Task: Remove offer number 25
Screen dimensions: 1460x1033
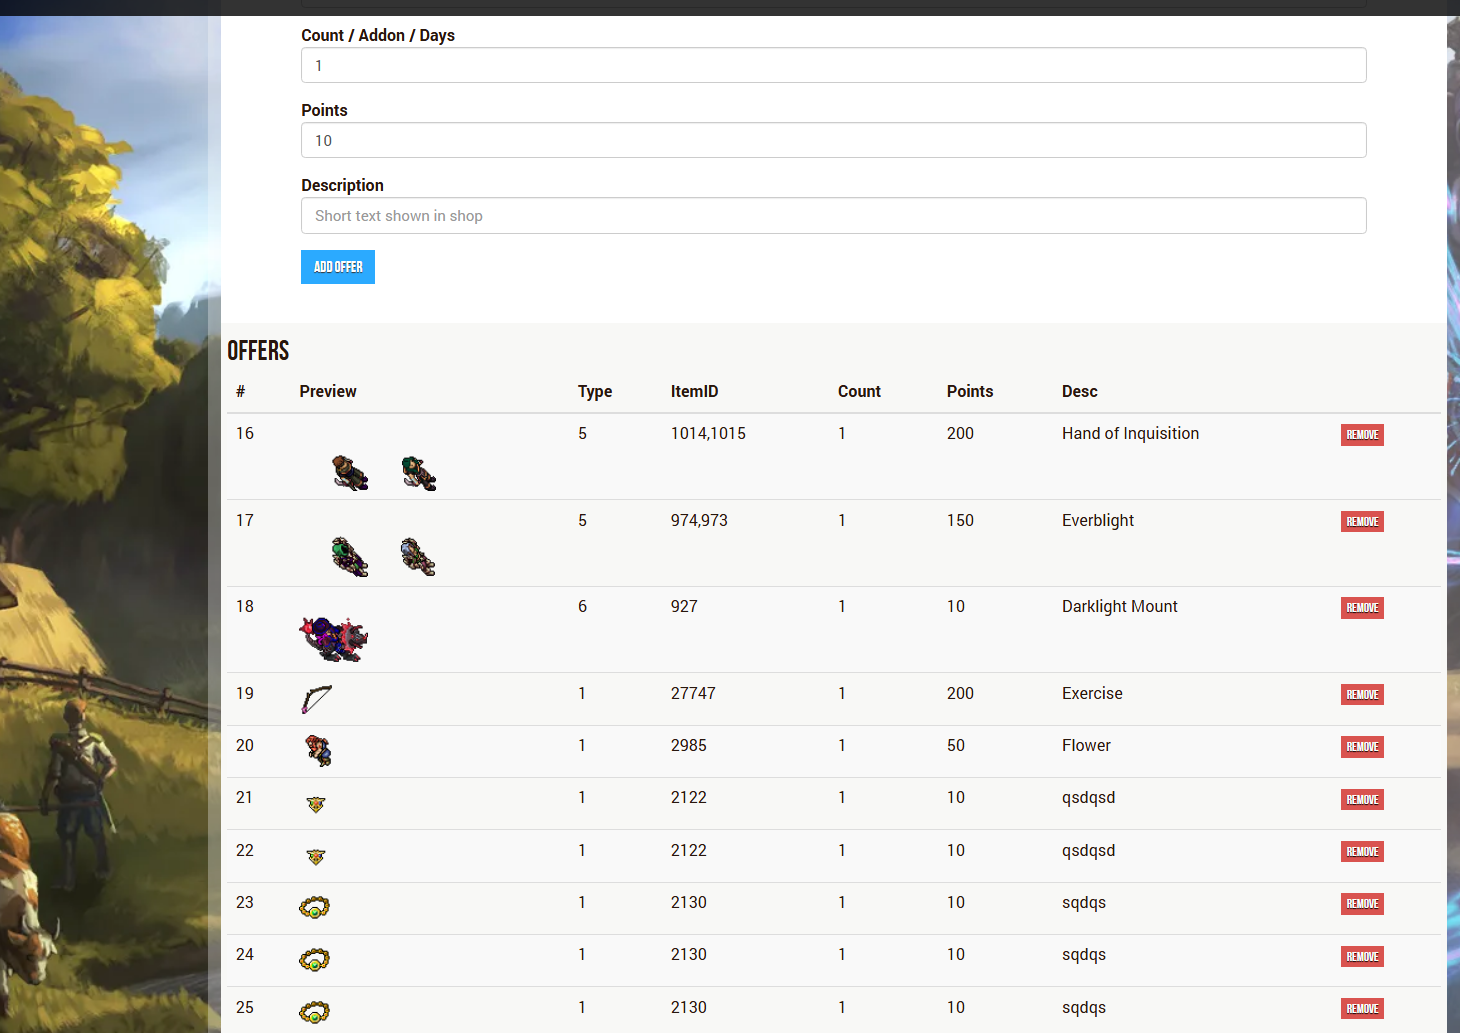Action: pyautogui.click(x=1362, y=1009)
